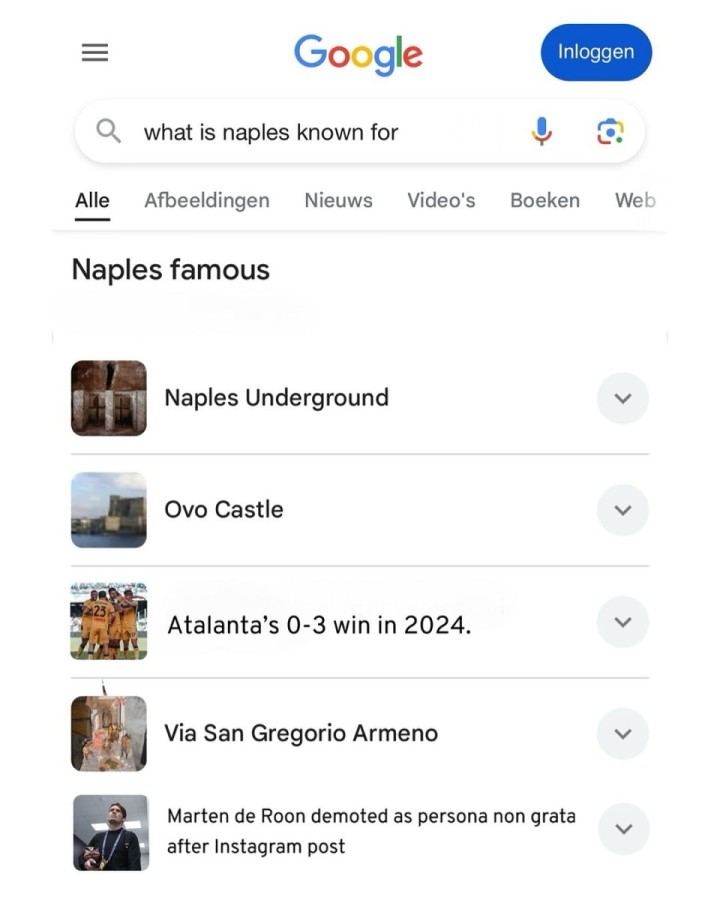
Task: Expand the Via San Gregorio Armeno entry
Action: [x=622, y=734]
